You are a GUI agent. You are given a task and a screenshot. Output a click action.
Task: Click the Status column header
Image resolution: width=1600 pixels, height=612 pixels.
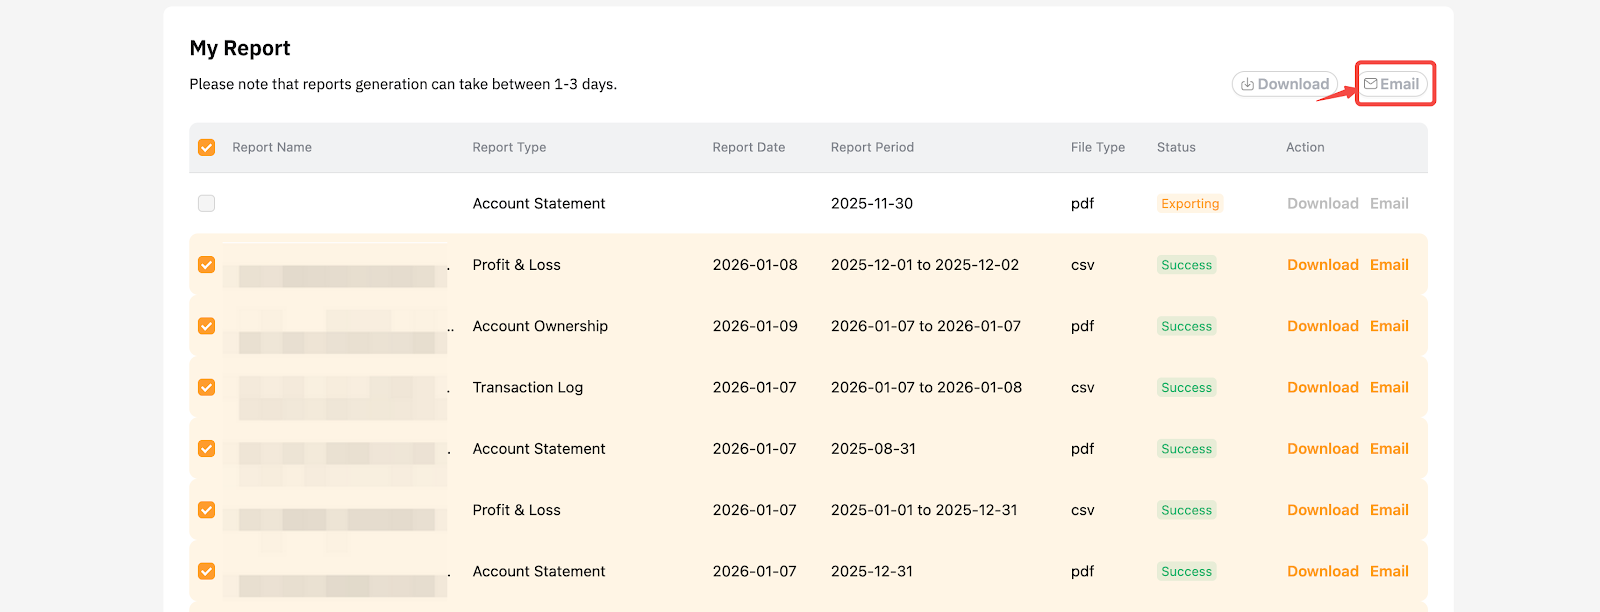click(x=1176, y=147)
